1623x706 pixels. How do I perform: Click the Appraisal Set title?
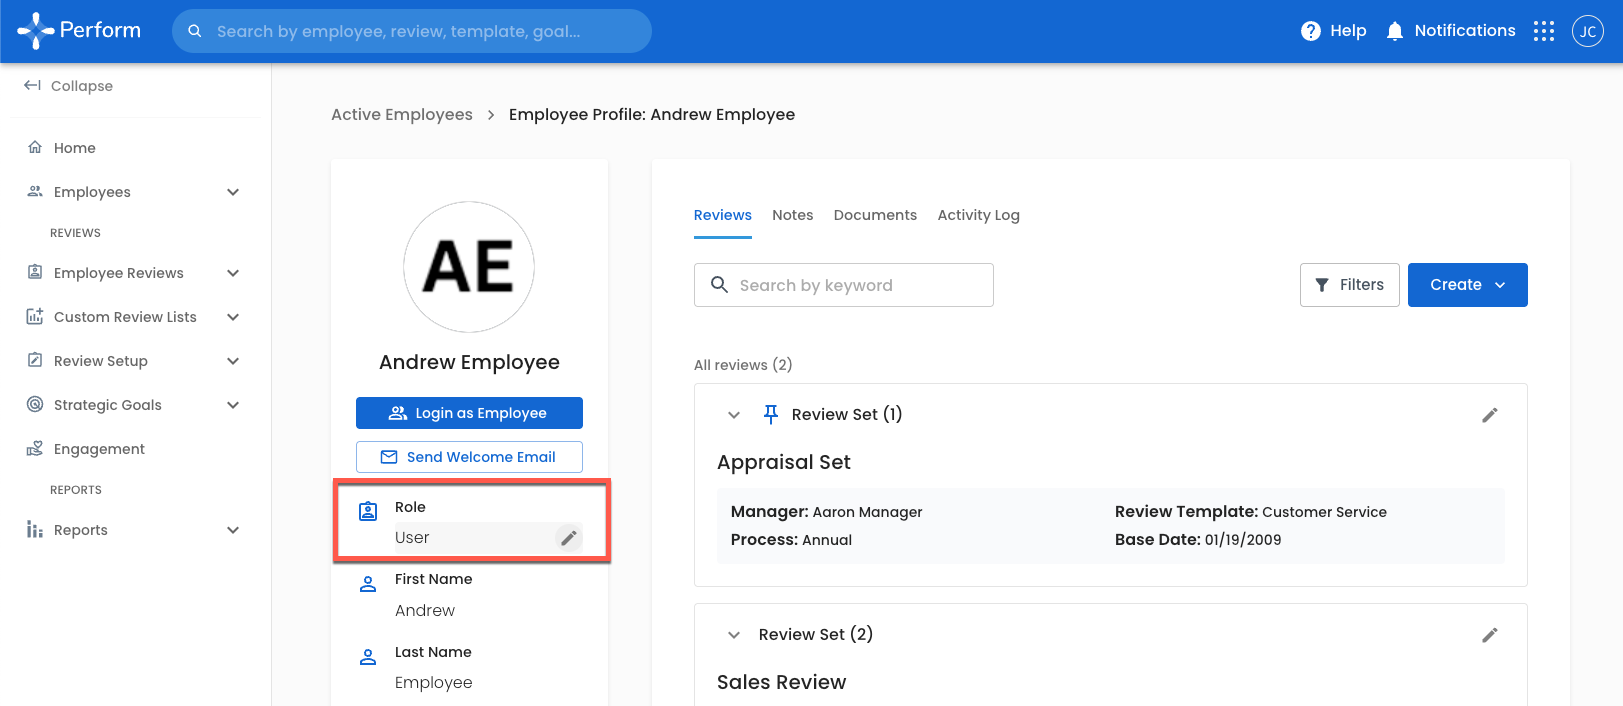click(x=784, y=462)
